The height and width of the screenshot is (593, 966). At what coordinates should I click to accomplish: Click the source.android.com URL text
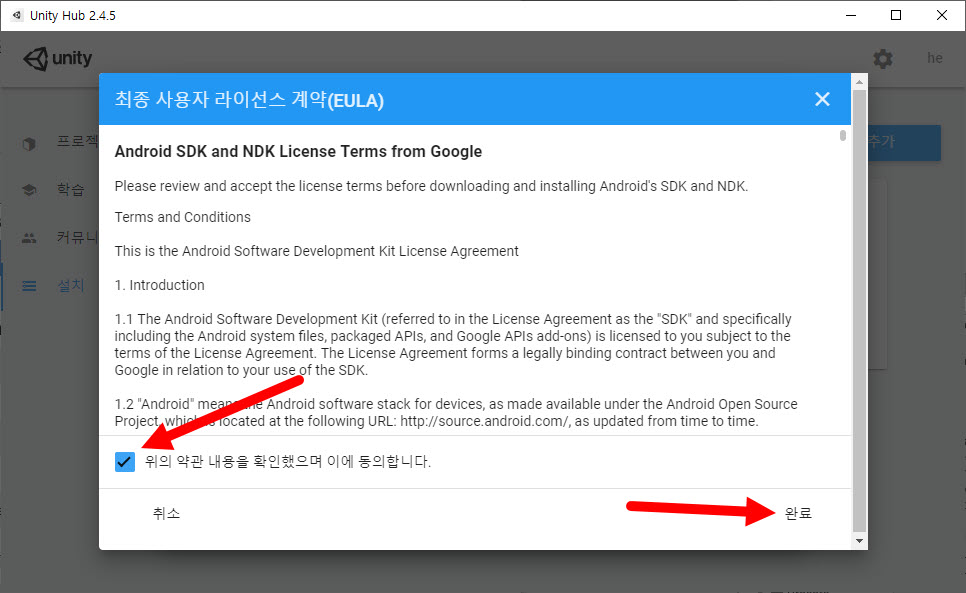point(484,421)
